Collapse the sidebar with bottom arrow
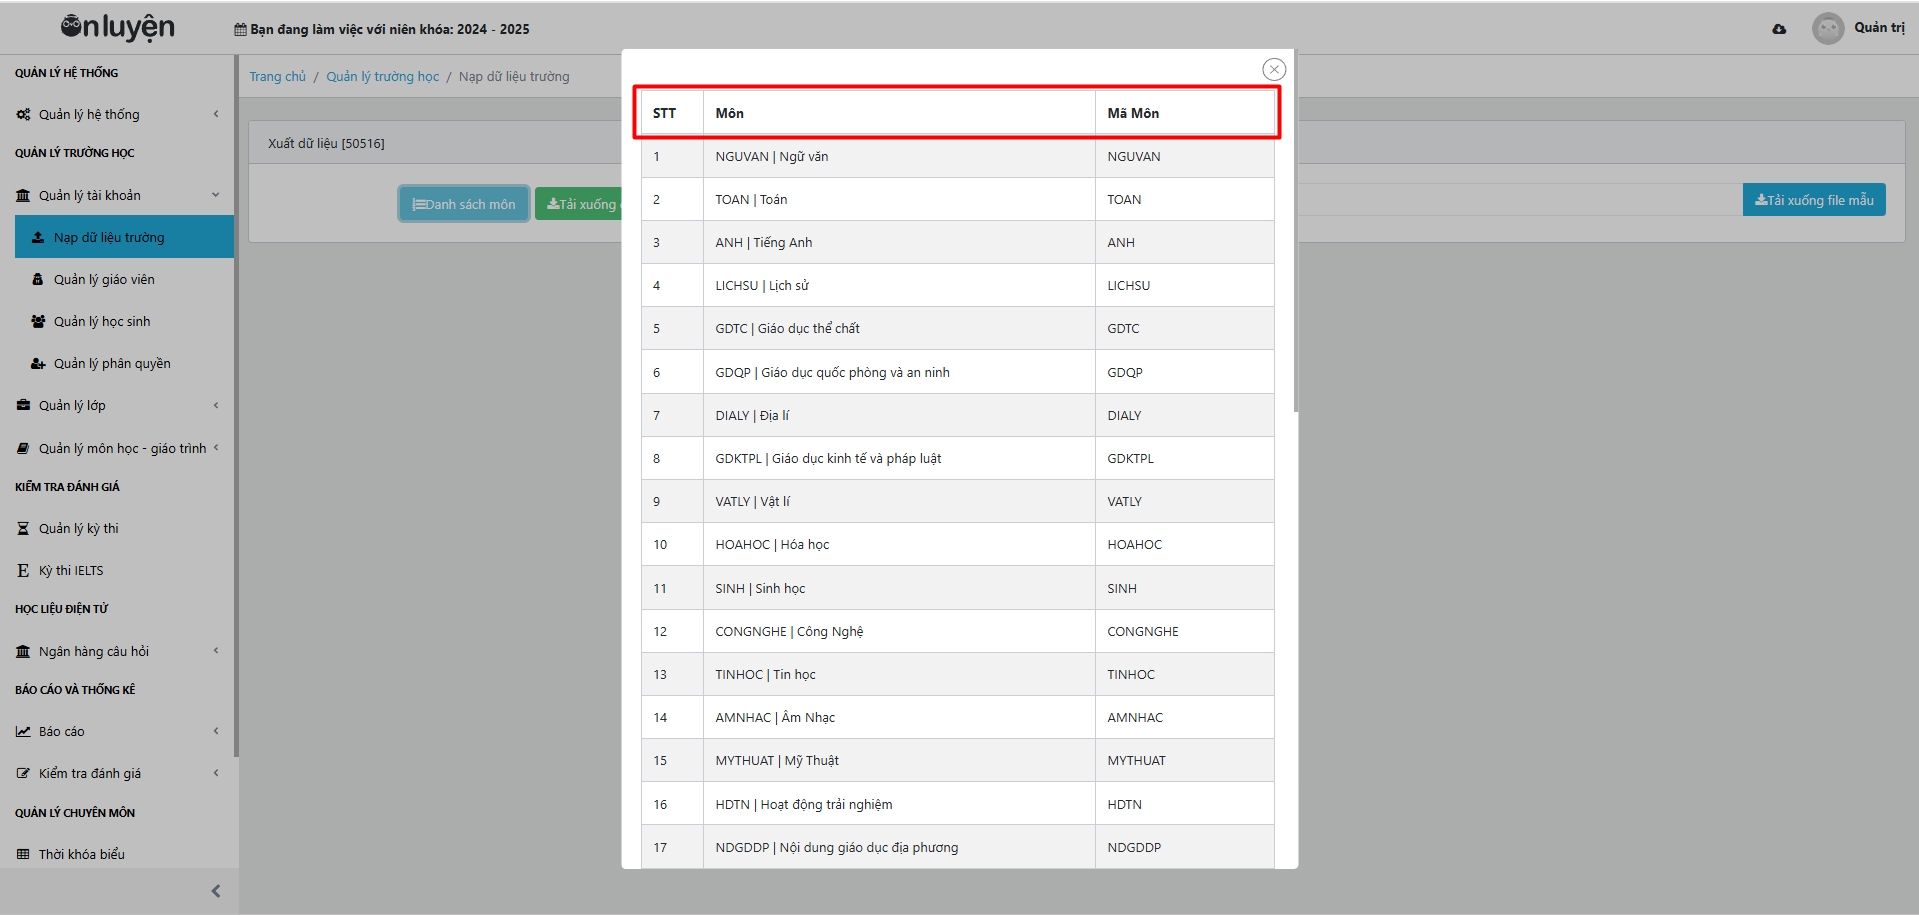The height and width of the screenshot is (915, 1919). [x=216, y=891]
